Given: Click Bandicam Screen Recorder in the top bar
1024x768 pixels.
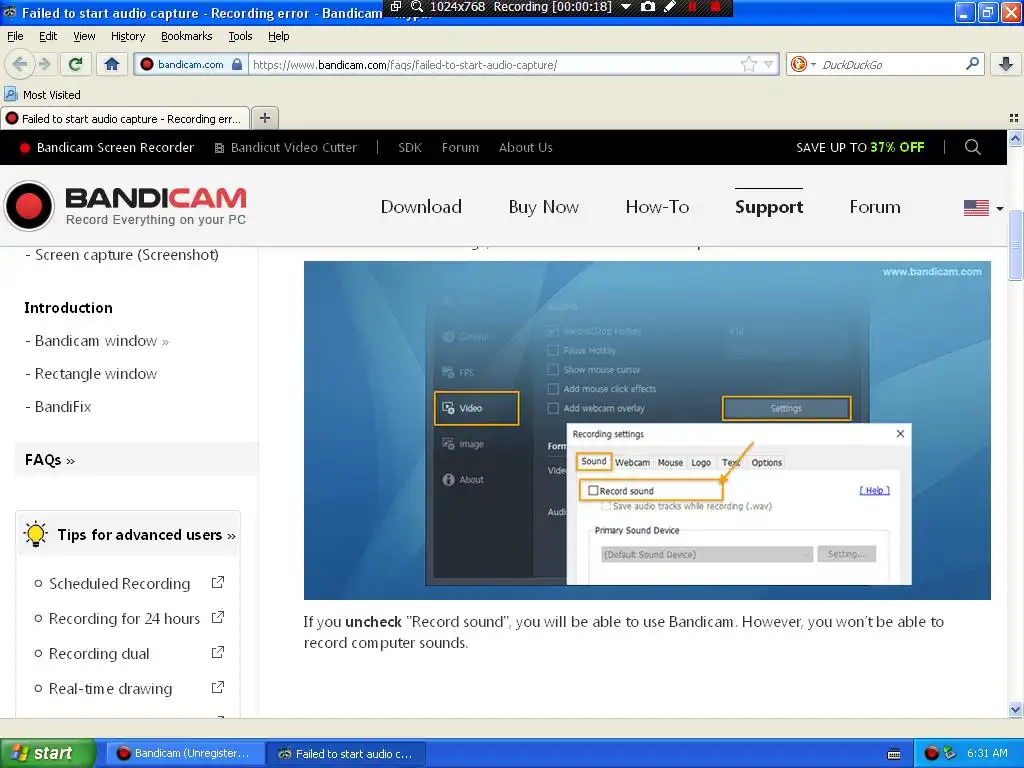Looking at the screenshot, I should (107, 148).
